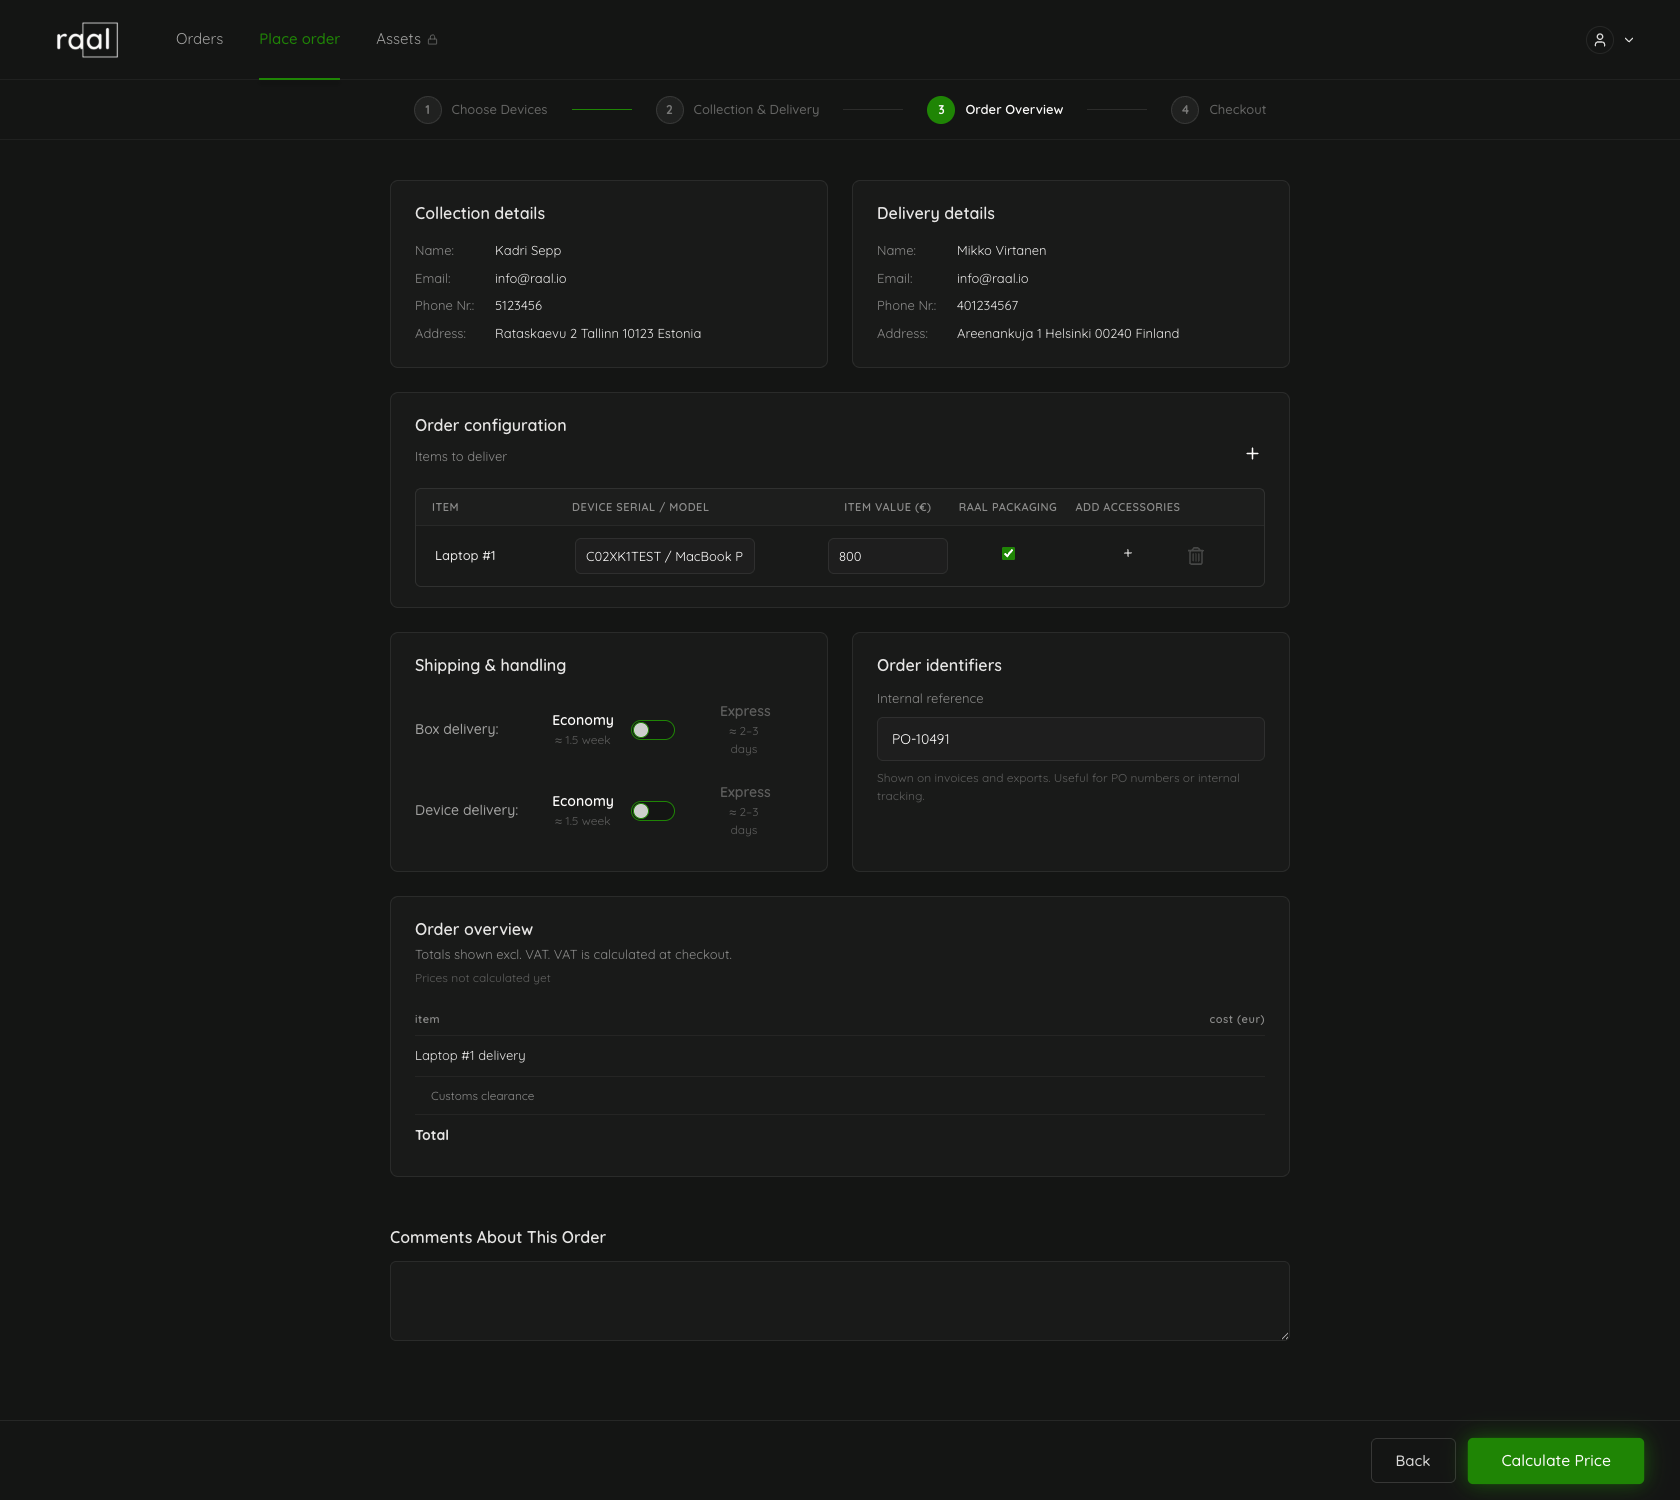Toggle Box delivery to Express
The height and width of the screenshot is (1500, 1680).
coord(653,730)
